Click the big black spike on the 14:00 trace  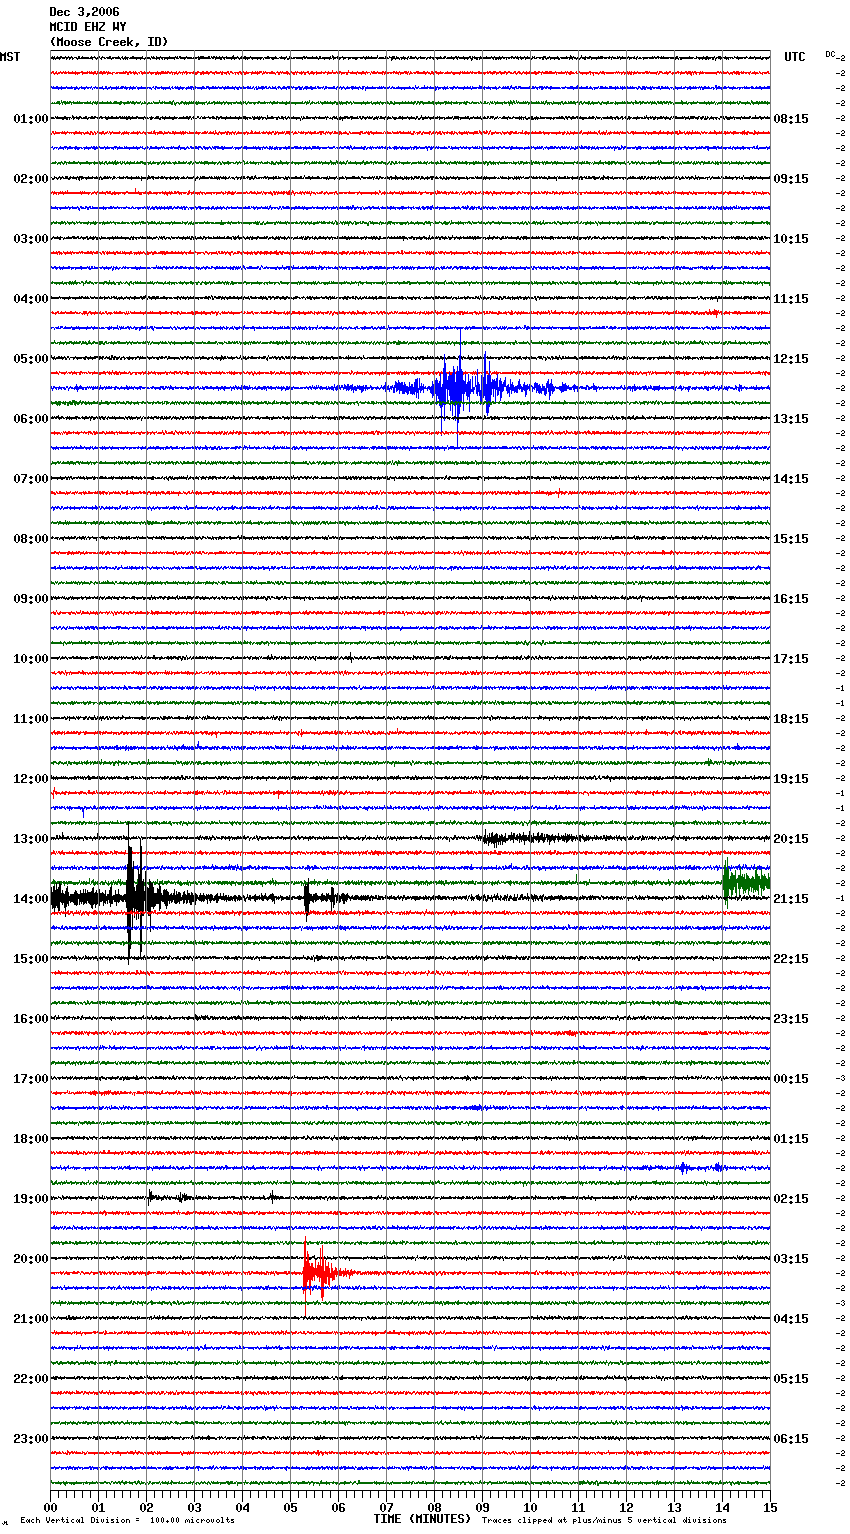134,892
